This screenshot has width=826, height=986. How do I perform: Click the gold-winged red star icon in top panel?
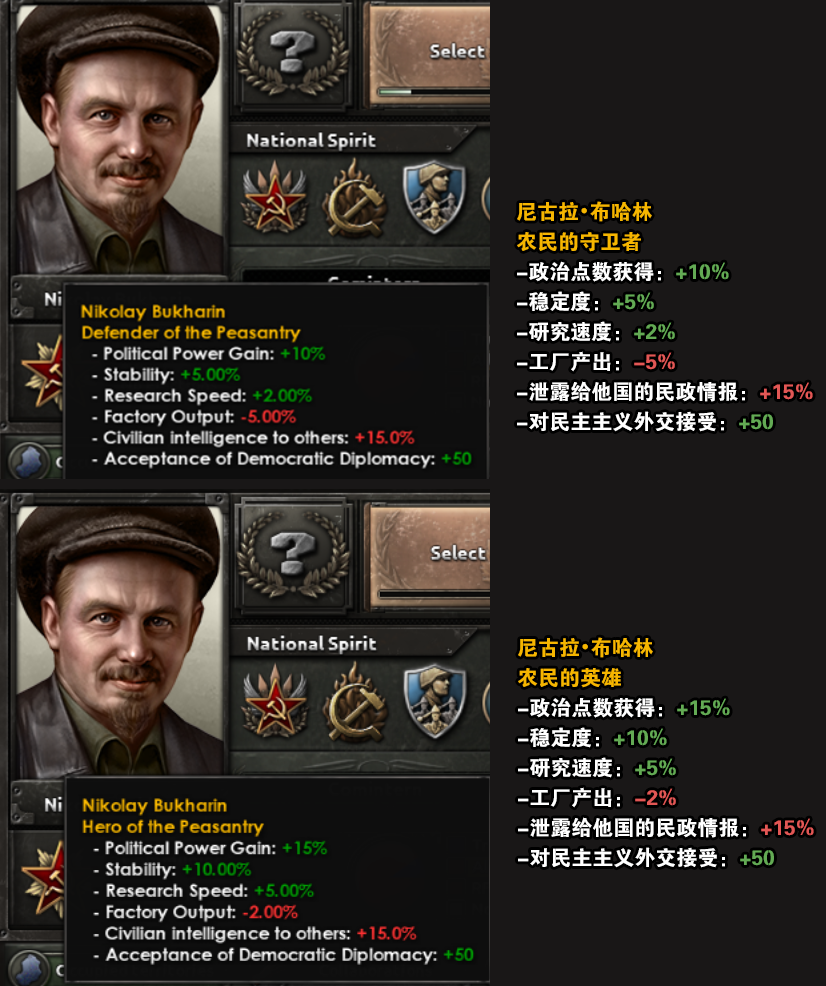[43, 372]
